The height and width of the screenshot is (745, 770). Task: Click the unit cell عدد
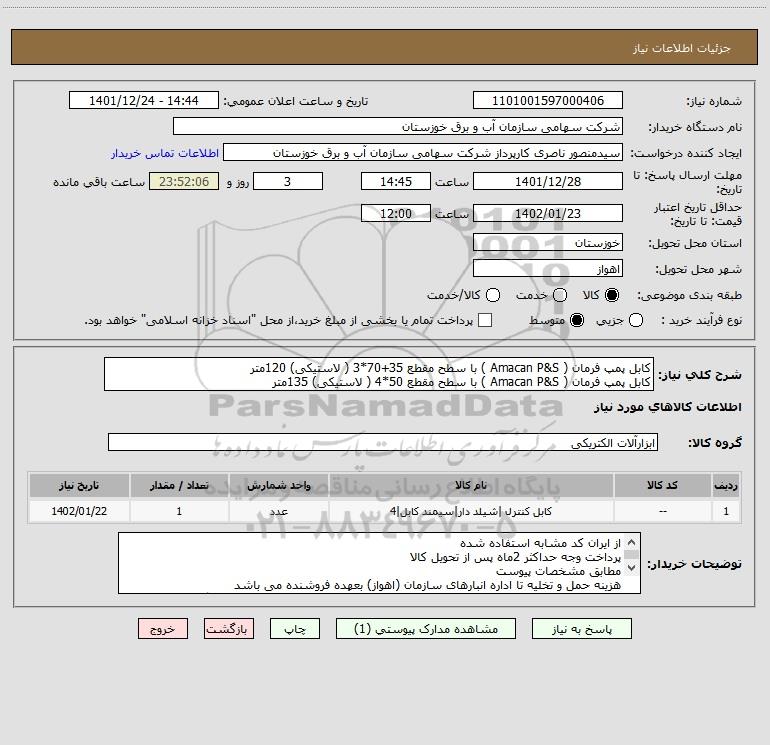coord(278,511)
